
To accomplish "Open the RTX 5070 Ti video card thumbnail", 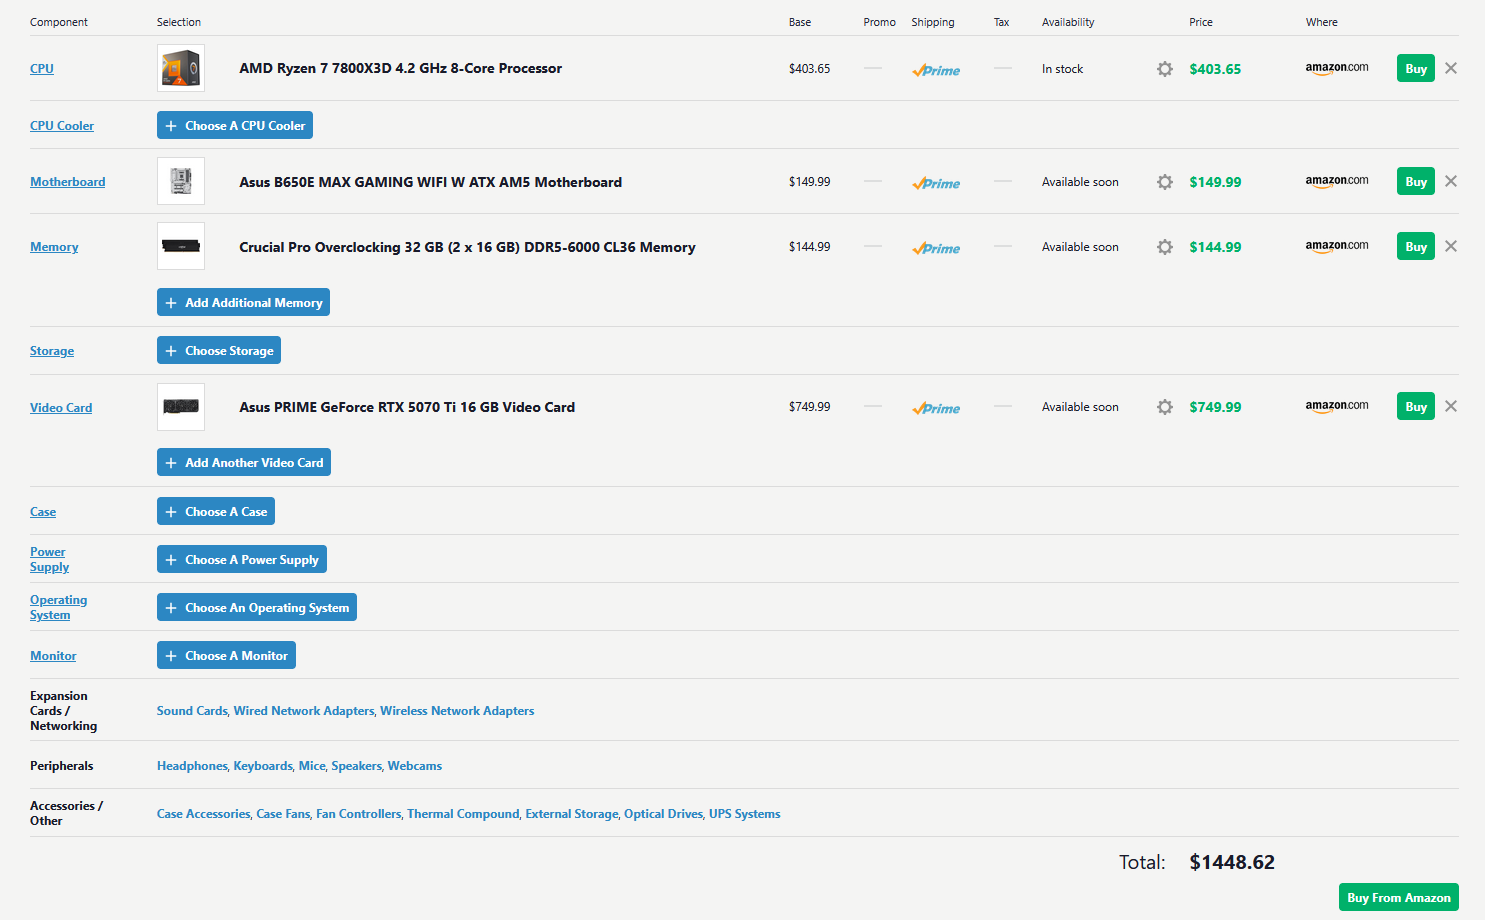I will tap(181, 407).
